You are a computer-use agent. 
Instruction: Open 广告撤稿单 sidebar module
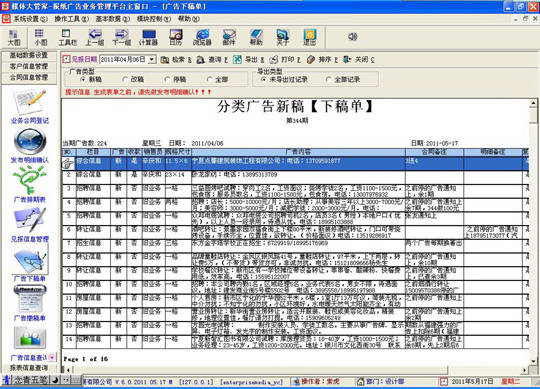tap(30, 303)
